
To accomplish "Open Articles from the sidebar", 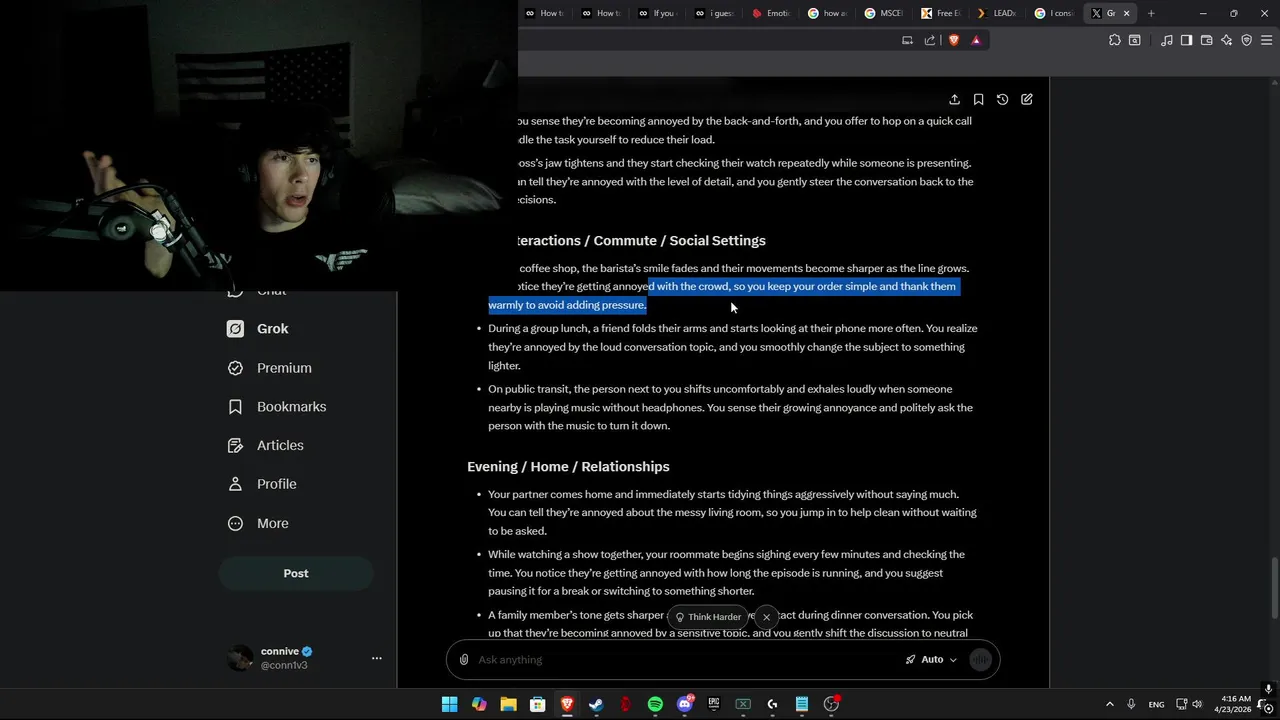I will pos(266,445).
